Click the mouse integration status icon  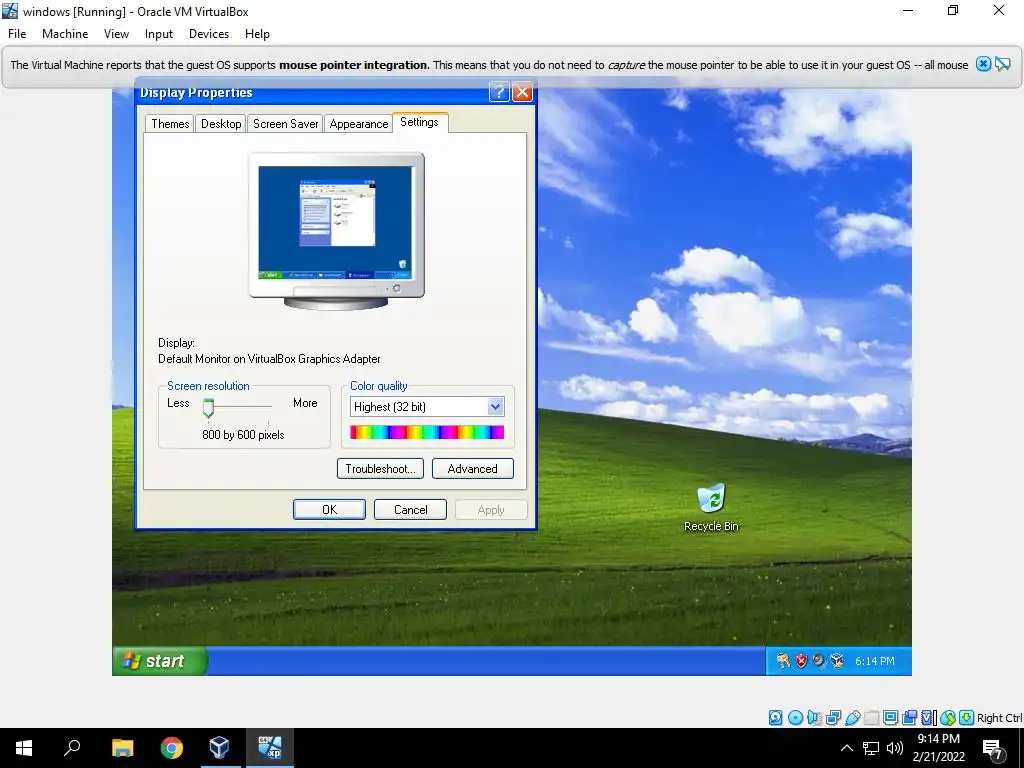click(948, 718)
